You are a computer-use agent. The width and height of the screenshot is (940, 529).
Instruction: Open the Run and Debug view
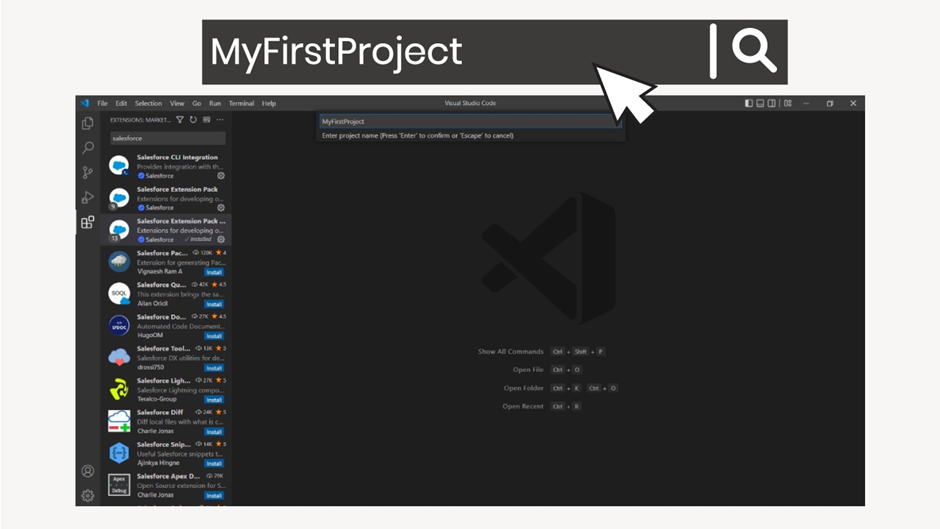click(x=88, y=197)
